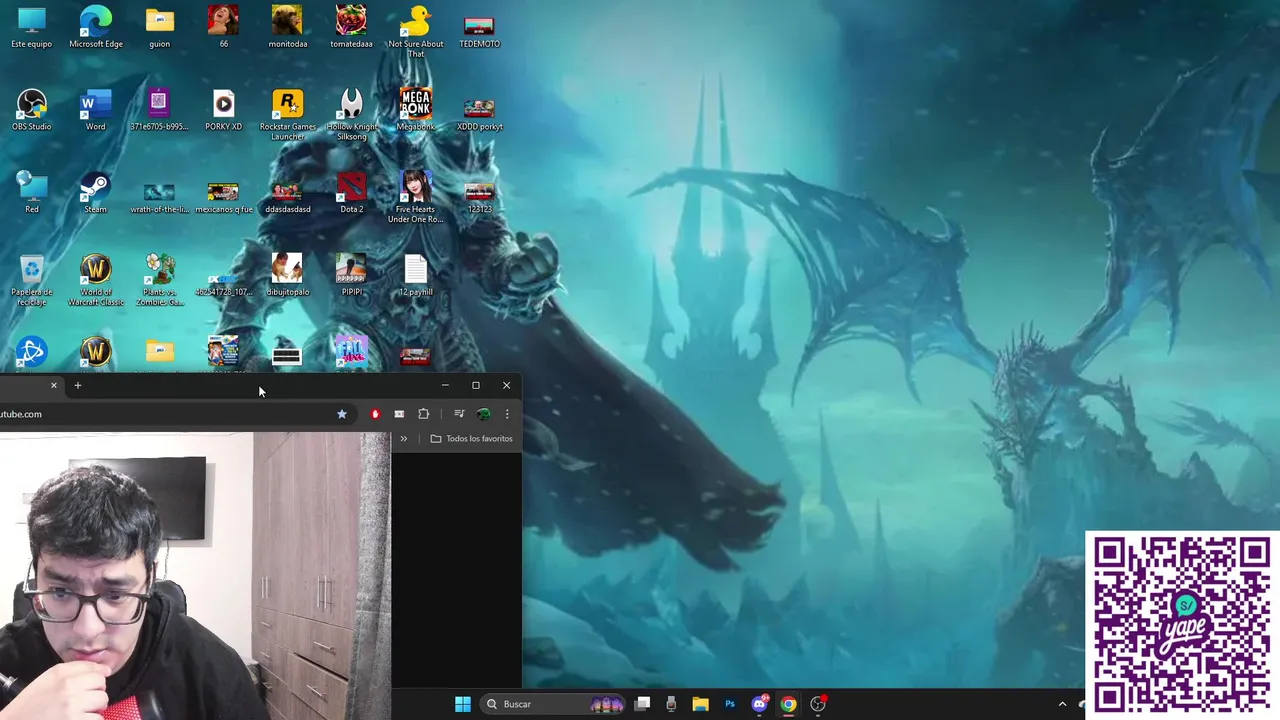Screen dimensions: 1280x720
Task: Open the red hand blocker extension
Action: 375,414
